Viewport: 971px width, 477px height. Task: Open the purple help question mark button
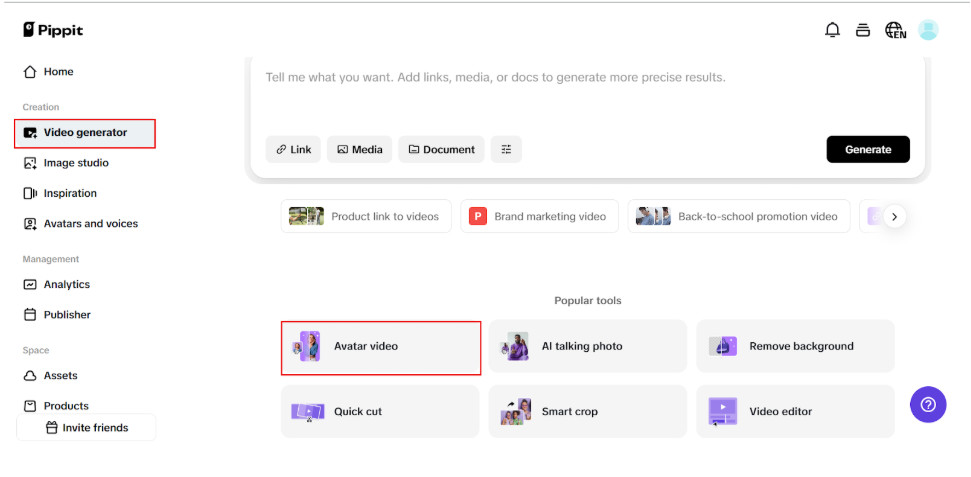tap(928, 405)
